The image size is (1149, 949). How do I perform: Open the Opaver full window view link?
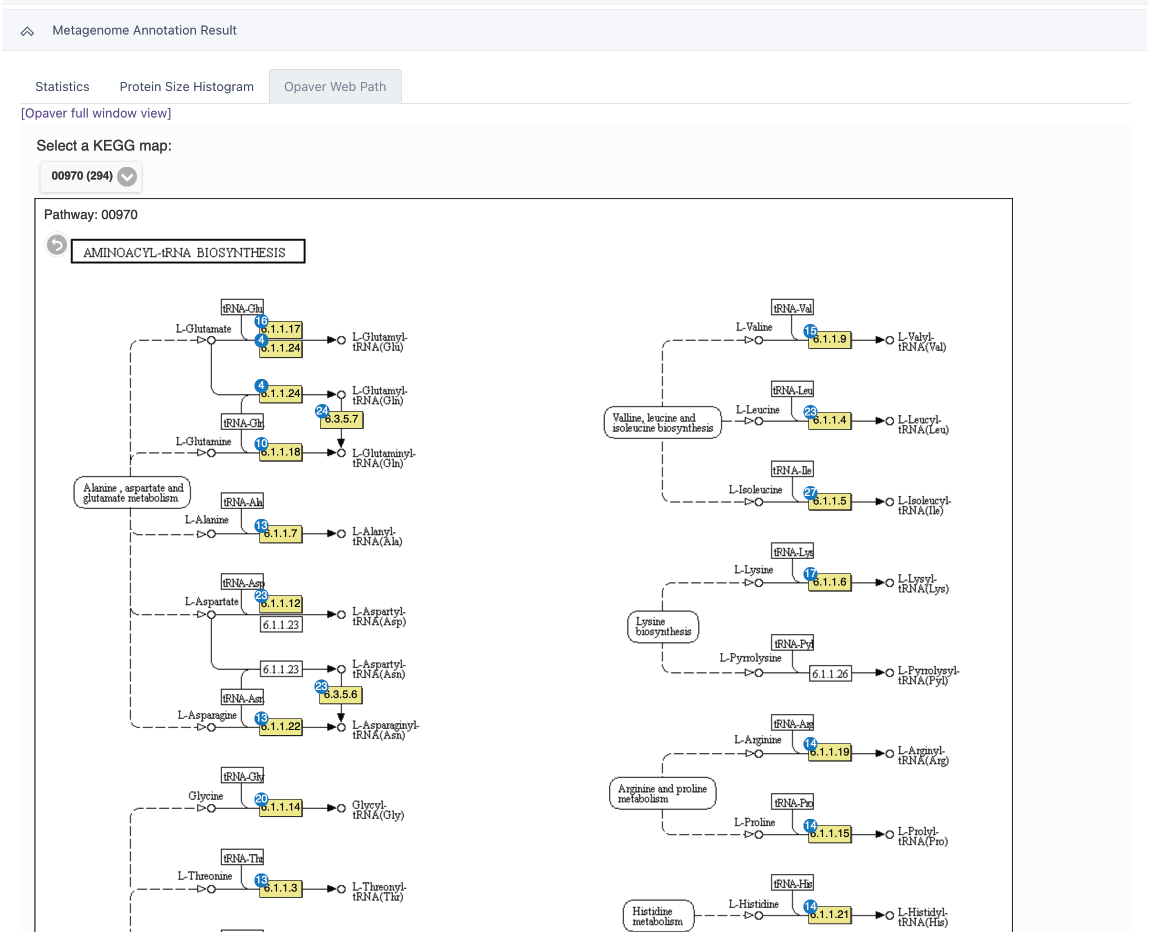pyautogui.click(x=96, y=113)
